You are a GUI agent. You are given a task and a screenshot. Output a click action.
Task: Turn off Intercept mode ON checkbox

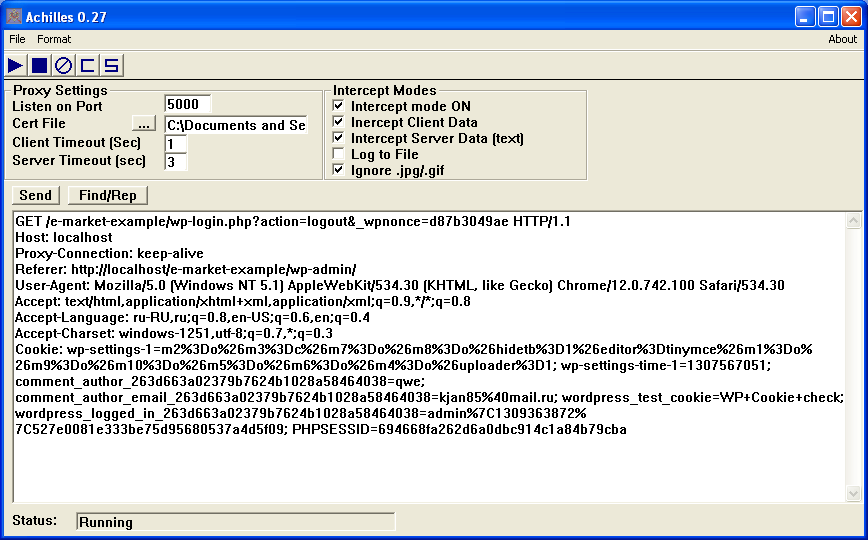tap(338, 106)
